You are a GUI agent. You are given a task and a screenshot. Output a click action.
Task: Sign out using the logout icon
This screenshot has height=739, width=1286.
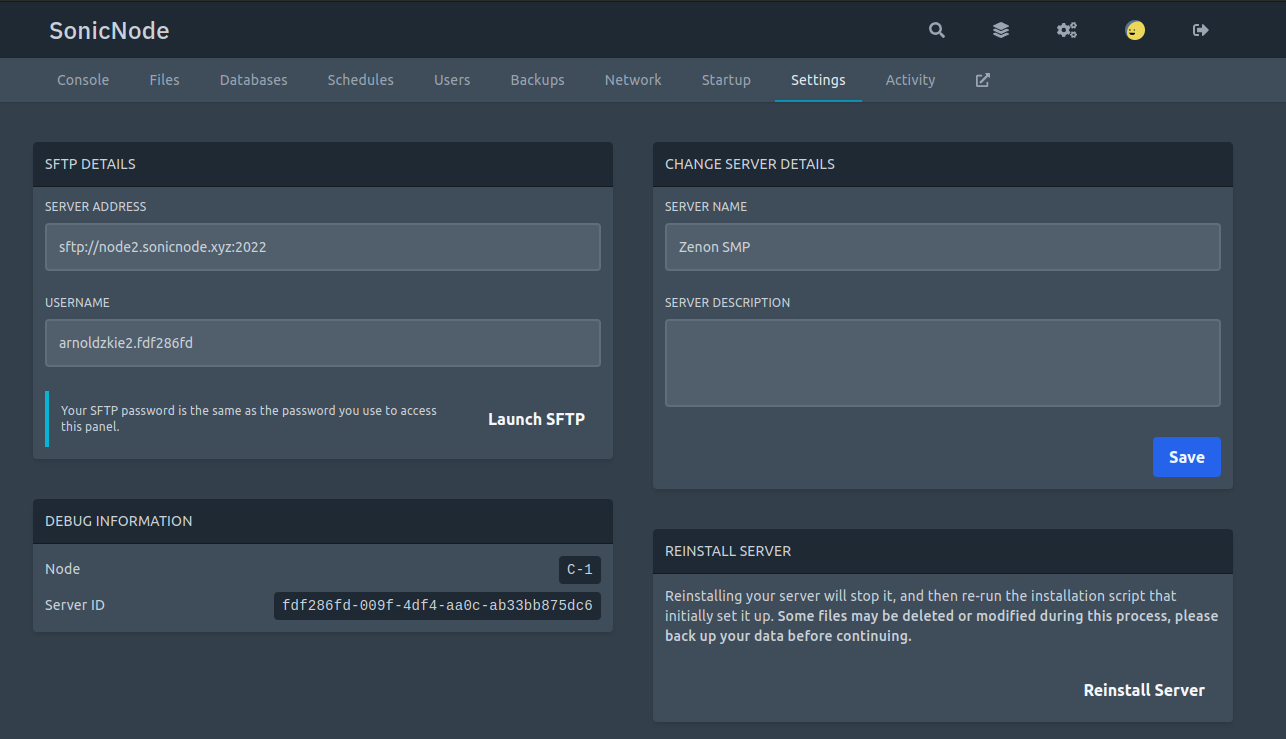coord(1201,30)
